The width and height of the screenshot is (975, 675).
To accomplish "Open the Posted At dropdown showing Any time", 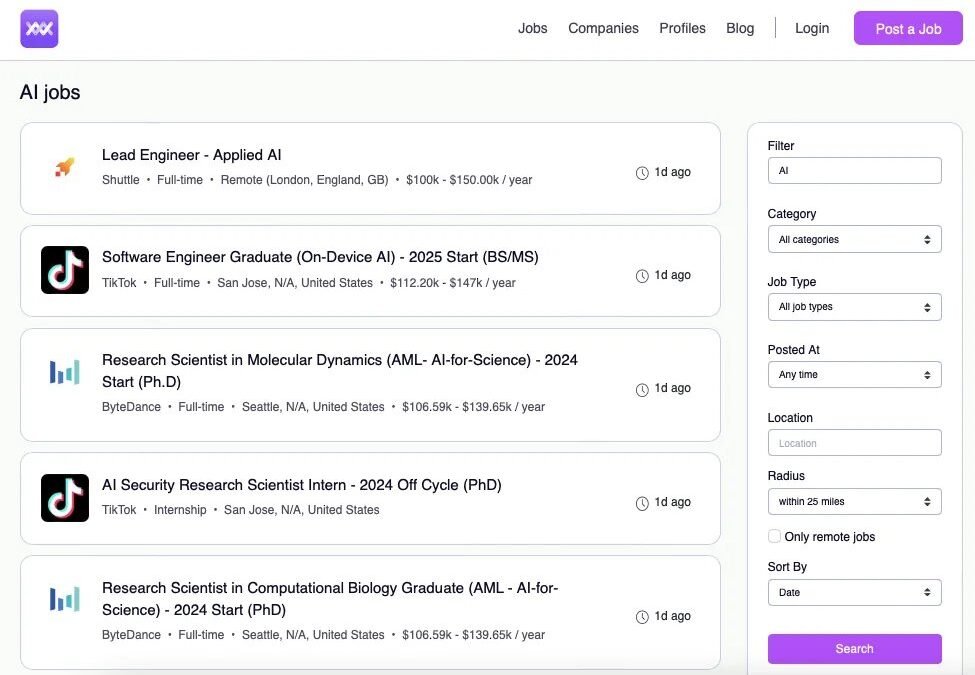I will (854, 375).
